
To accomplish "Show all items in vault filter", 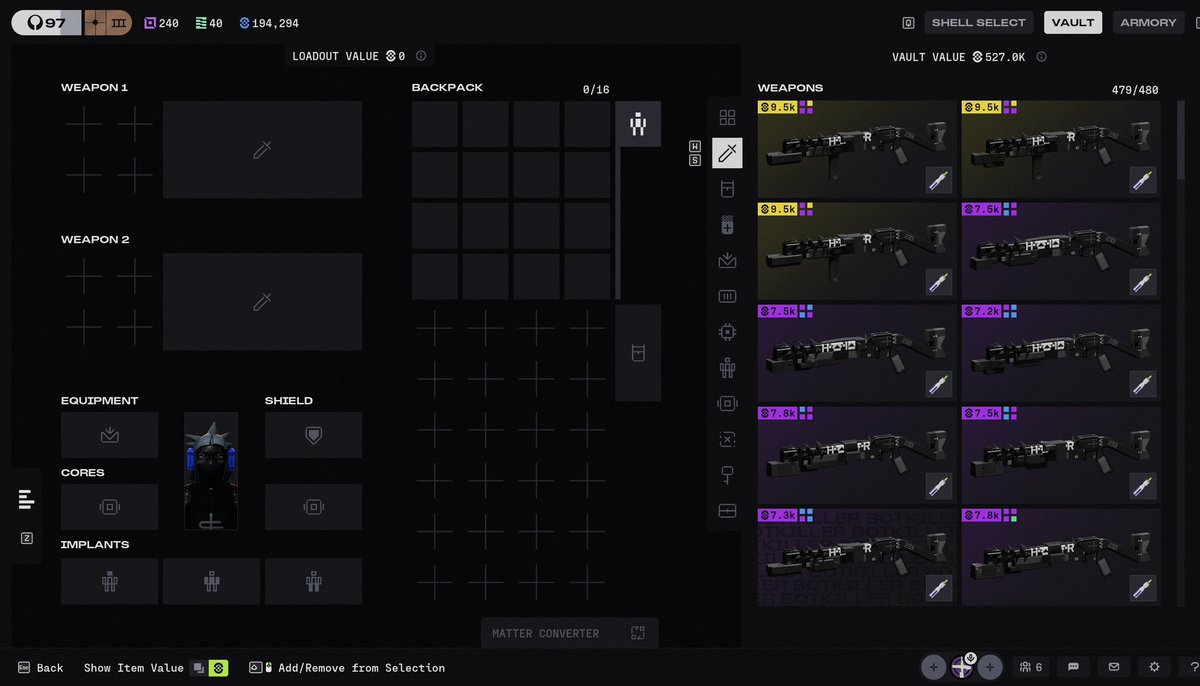I will point(727,118).
